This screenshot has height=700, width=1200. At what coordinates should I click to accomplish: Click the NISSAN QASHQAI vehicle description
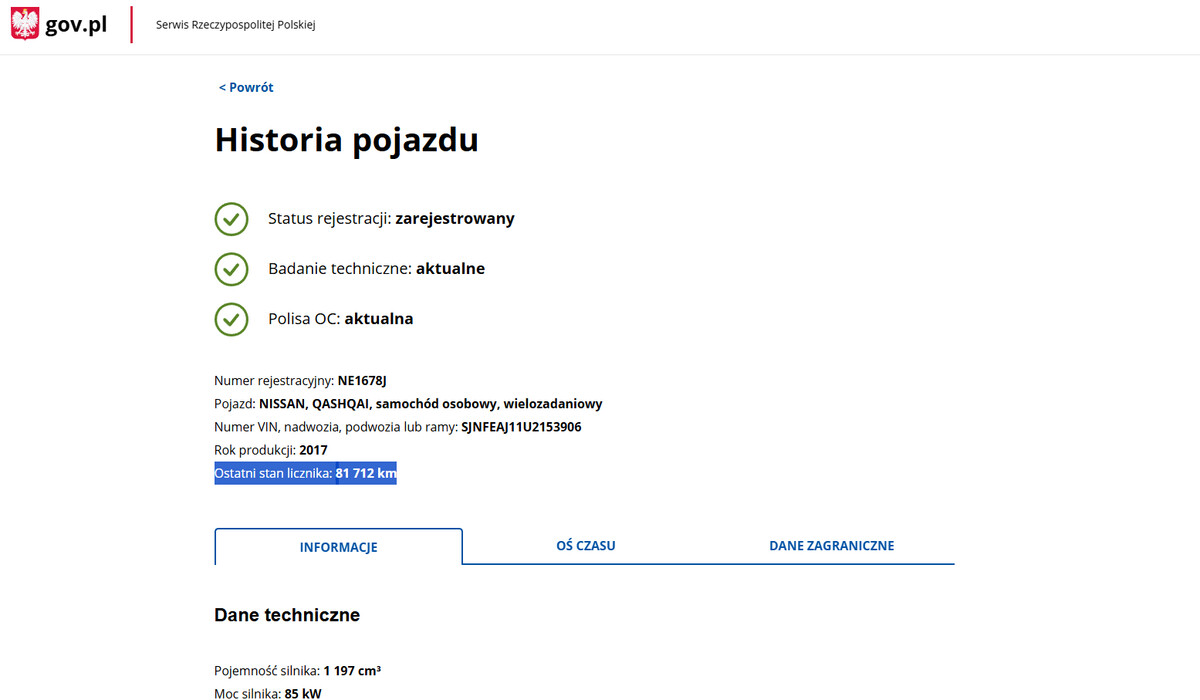click(430, 404)
